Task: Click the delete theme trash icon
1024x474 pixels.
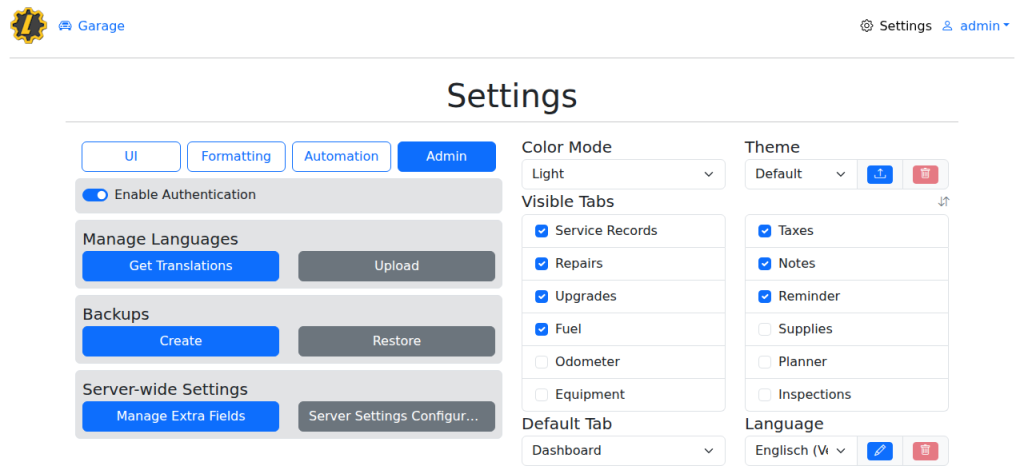Action: pos(925,174)
